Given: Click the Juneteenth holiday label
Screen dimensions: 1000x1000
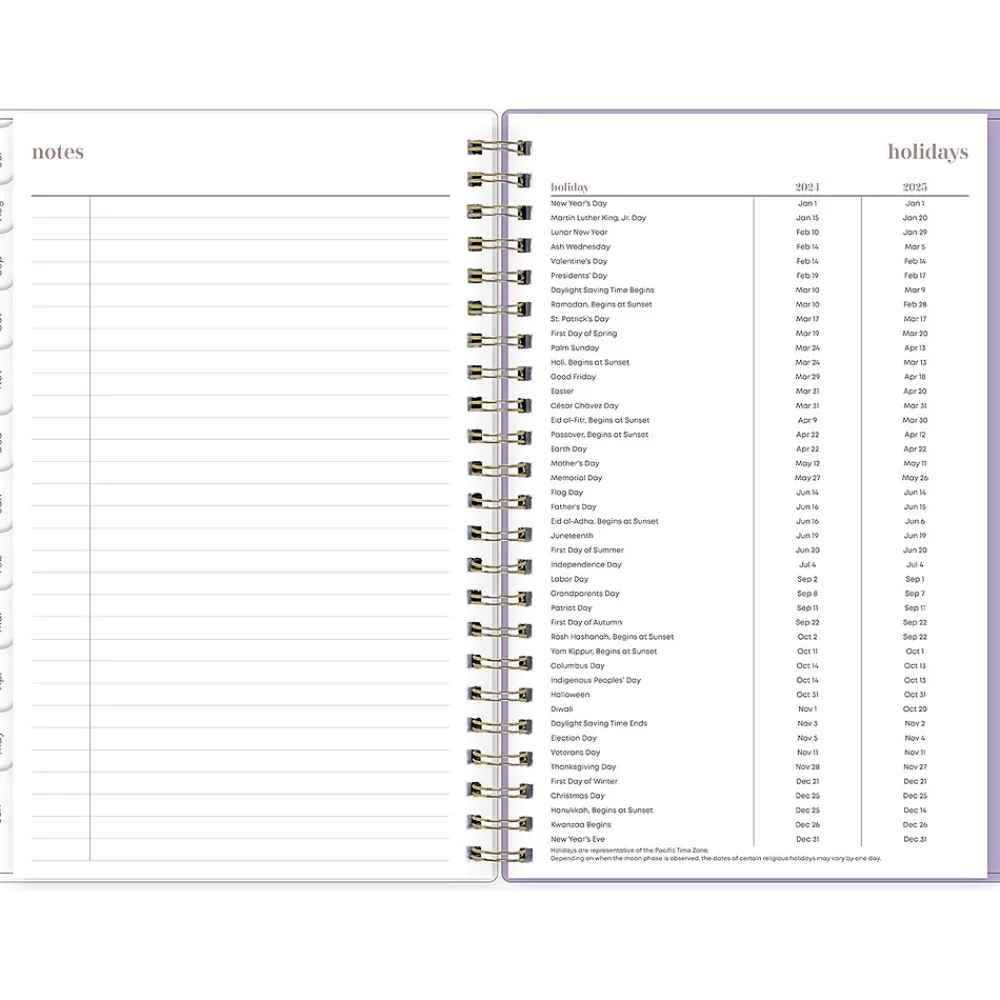Looking at the screenshot, I should click(x=571, y=536).
